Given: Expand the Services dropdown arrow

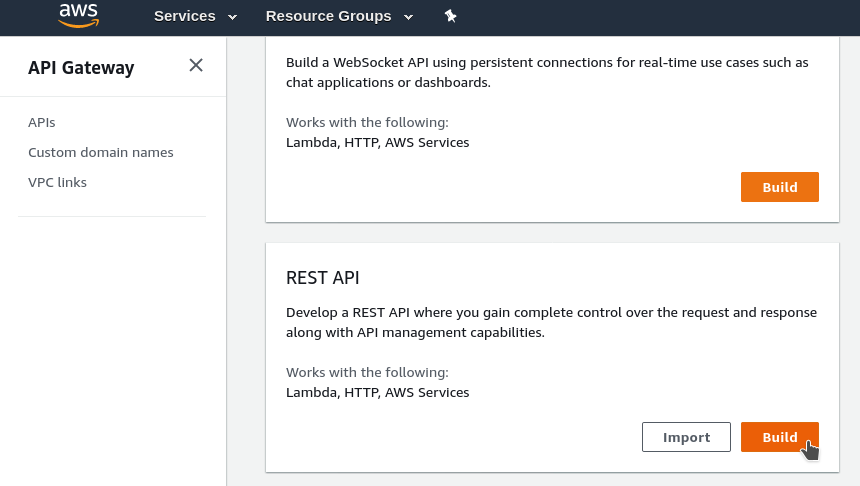Looking at the screenshot, I should point(233,17).
